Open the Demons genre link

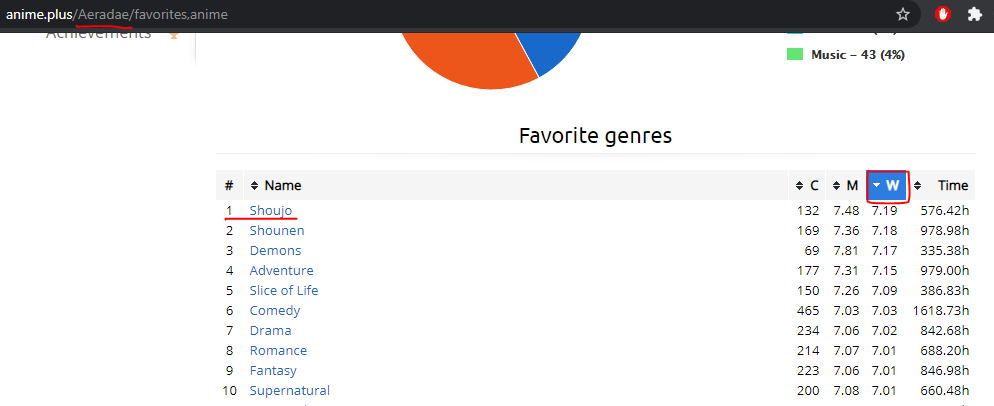click(275, 251)
